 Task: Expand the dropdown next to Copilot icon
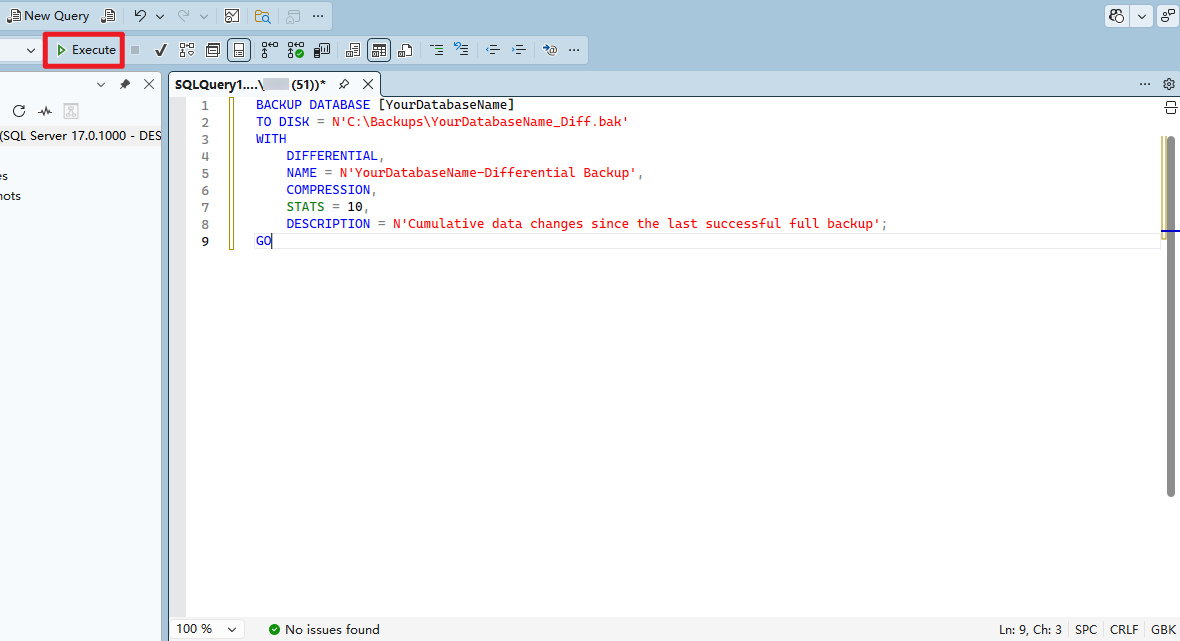1142,16
